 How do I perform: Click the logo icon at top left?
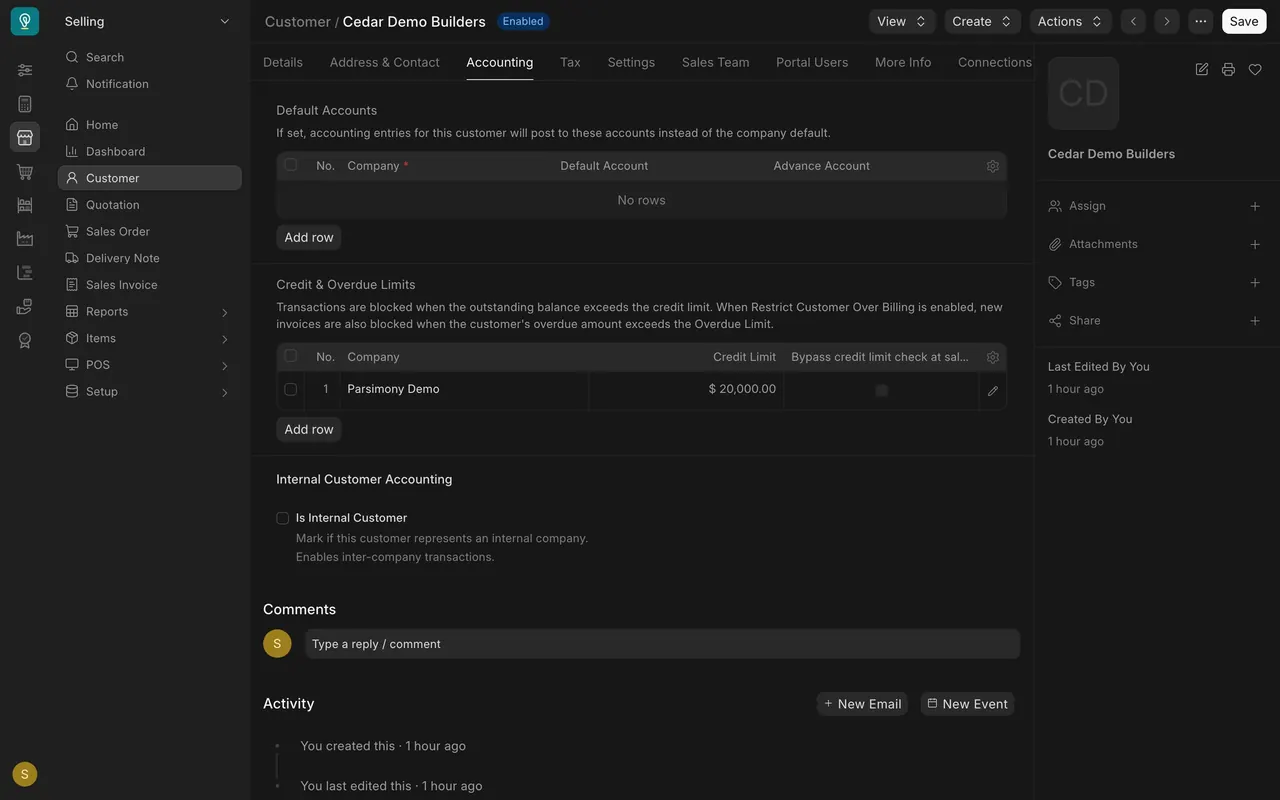point(25,21)
